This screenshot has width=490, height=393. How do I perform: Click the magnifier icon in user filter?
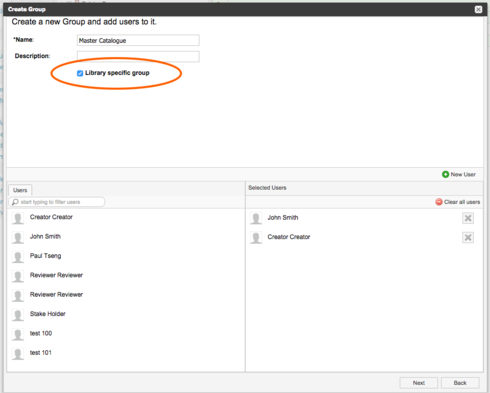click(15, 202)
